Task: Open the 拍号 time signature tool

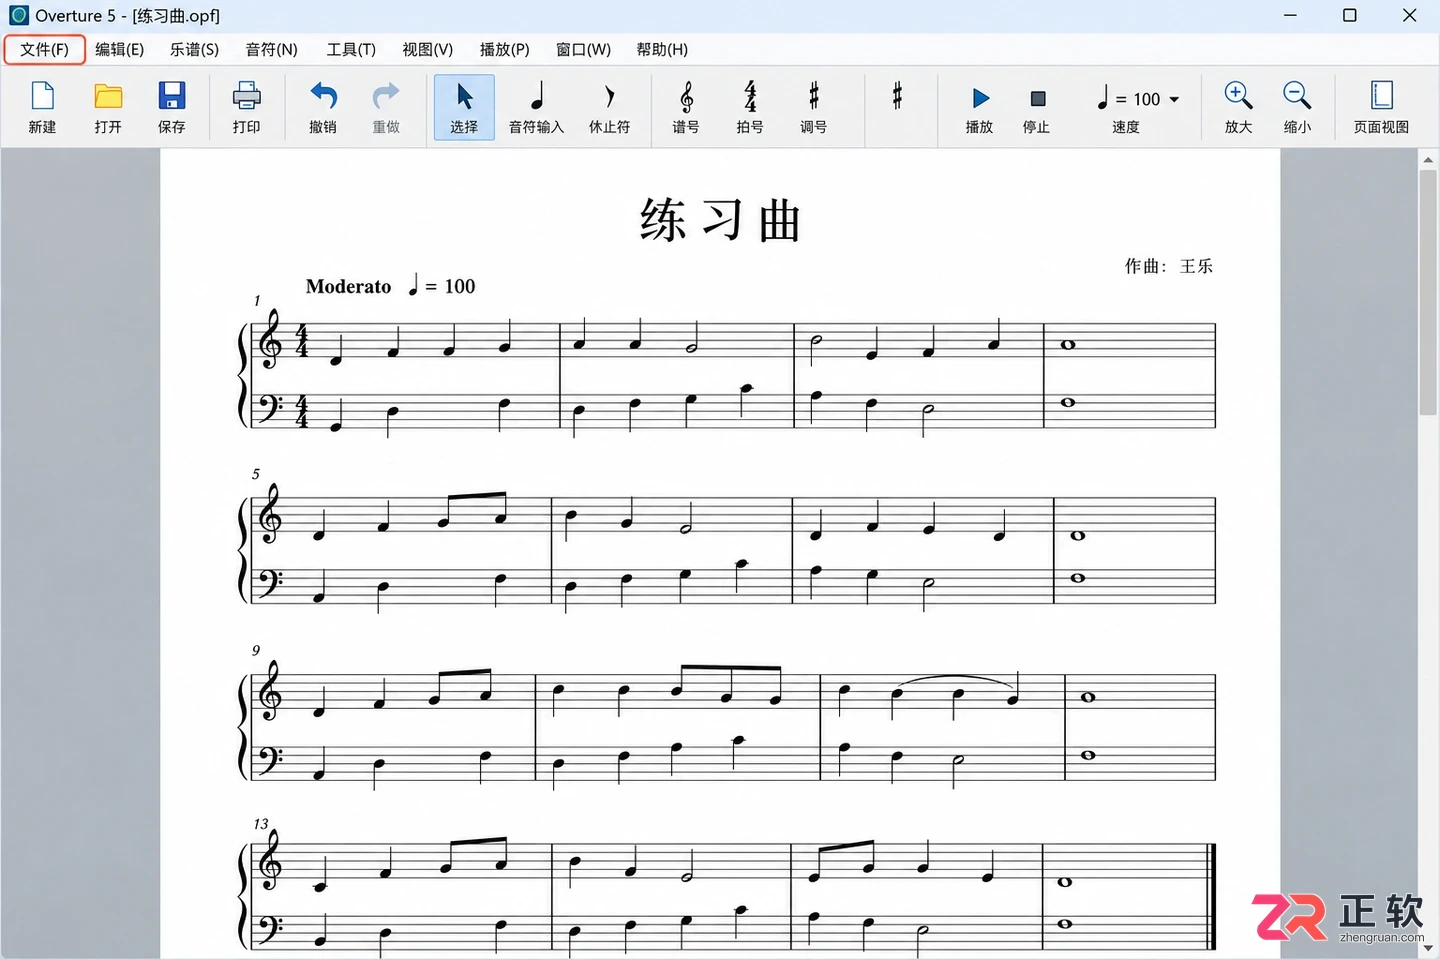Action: [750, 107]
